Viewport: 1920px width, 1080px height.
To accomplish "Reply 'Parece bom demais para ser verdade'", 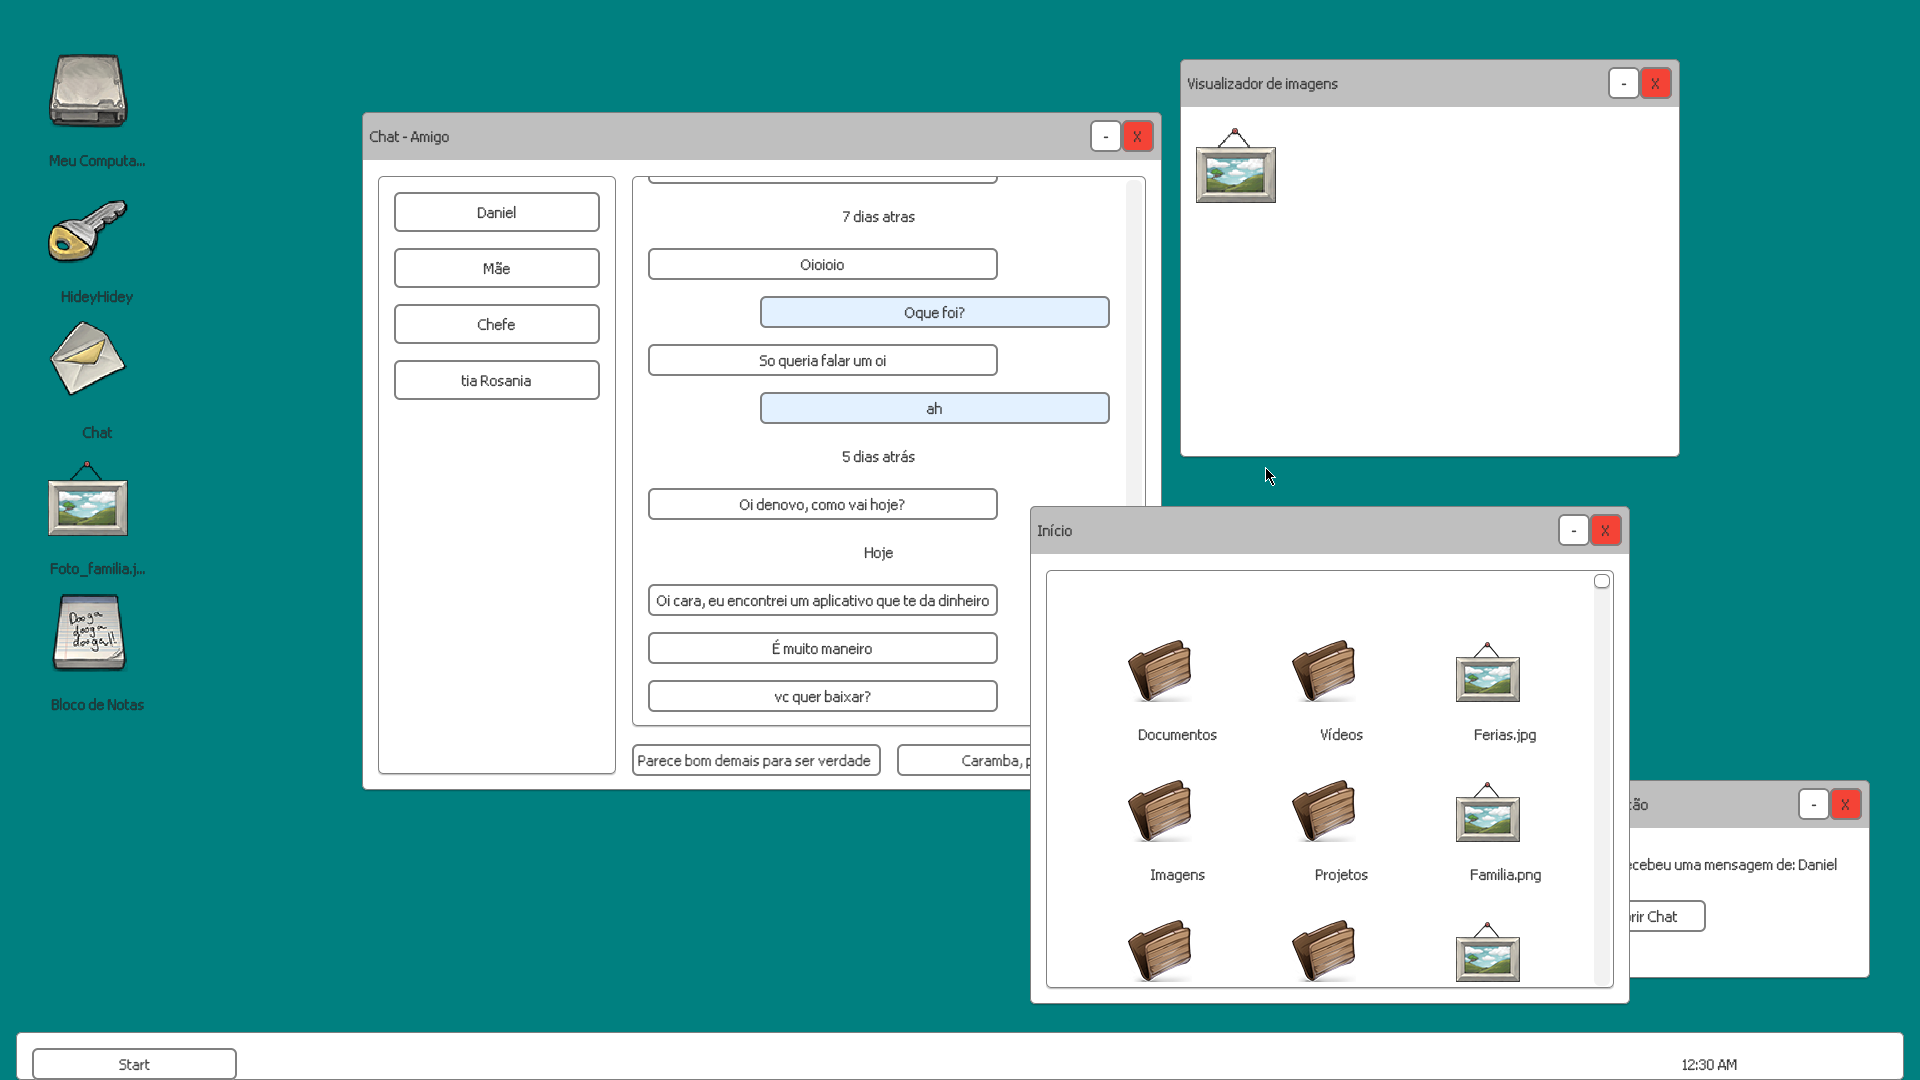I will [756, 760].
